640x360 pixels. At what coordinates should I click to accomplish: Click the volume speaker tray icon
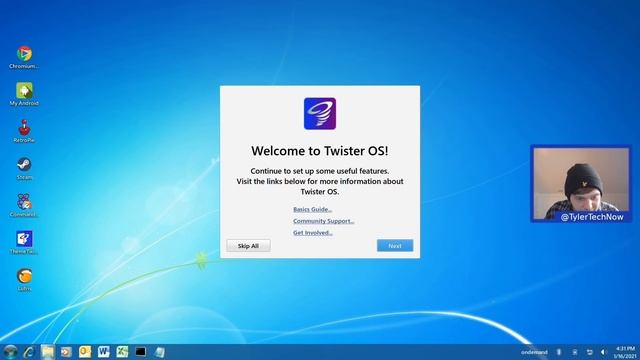pyautogui.click(x=604, y=352)
